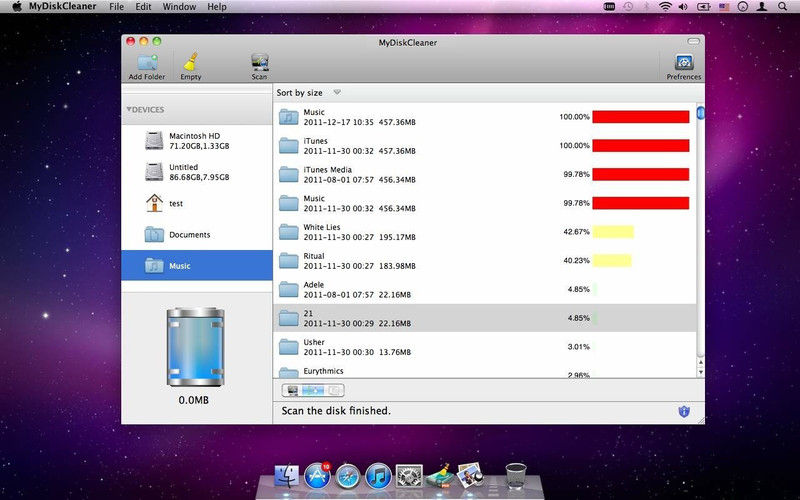This screenshot has width=800, height=500.
Task: Select the iTunes Media folder row
Action: point(485,174)
